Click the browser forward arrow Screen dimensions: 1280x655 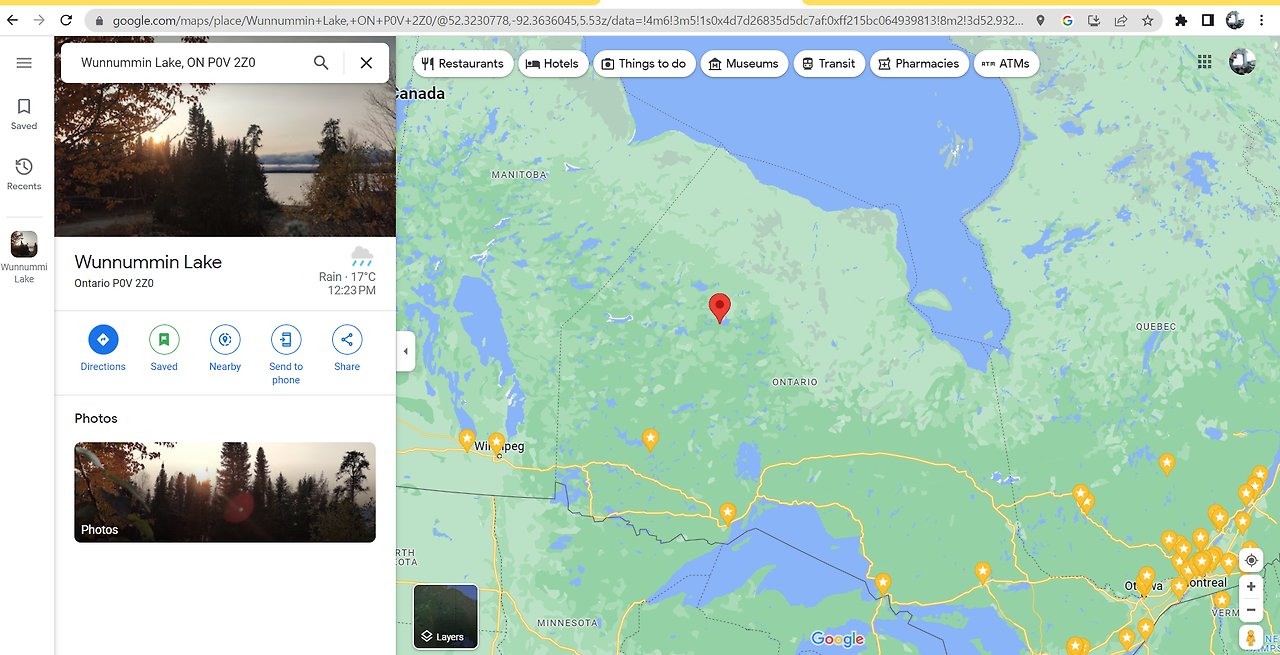(x=39, y=20)
